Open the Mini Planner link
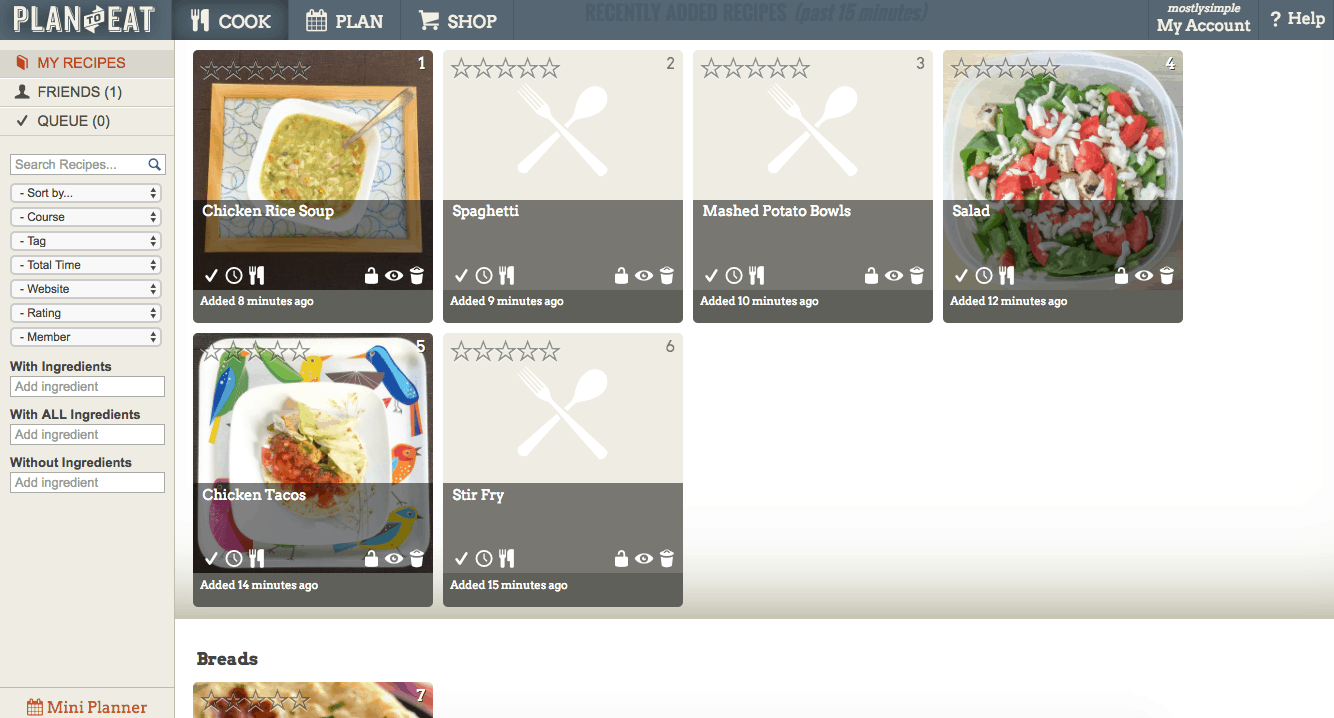1334x718 pixels. pyautogui.click(x=87, y=707)
